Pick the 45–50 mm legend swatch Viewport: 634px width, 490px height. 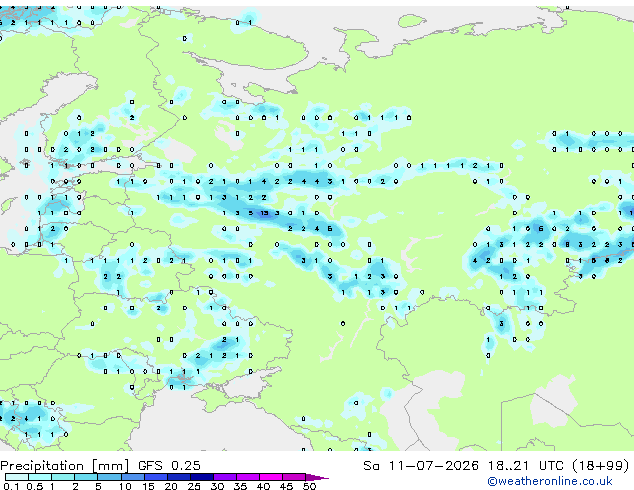coord(294,477)
